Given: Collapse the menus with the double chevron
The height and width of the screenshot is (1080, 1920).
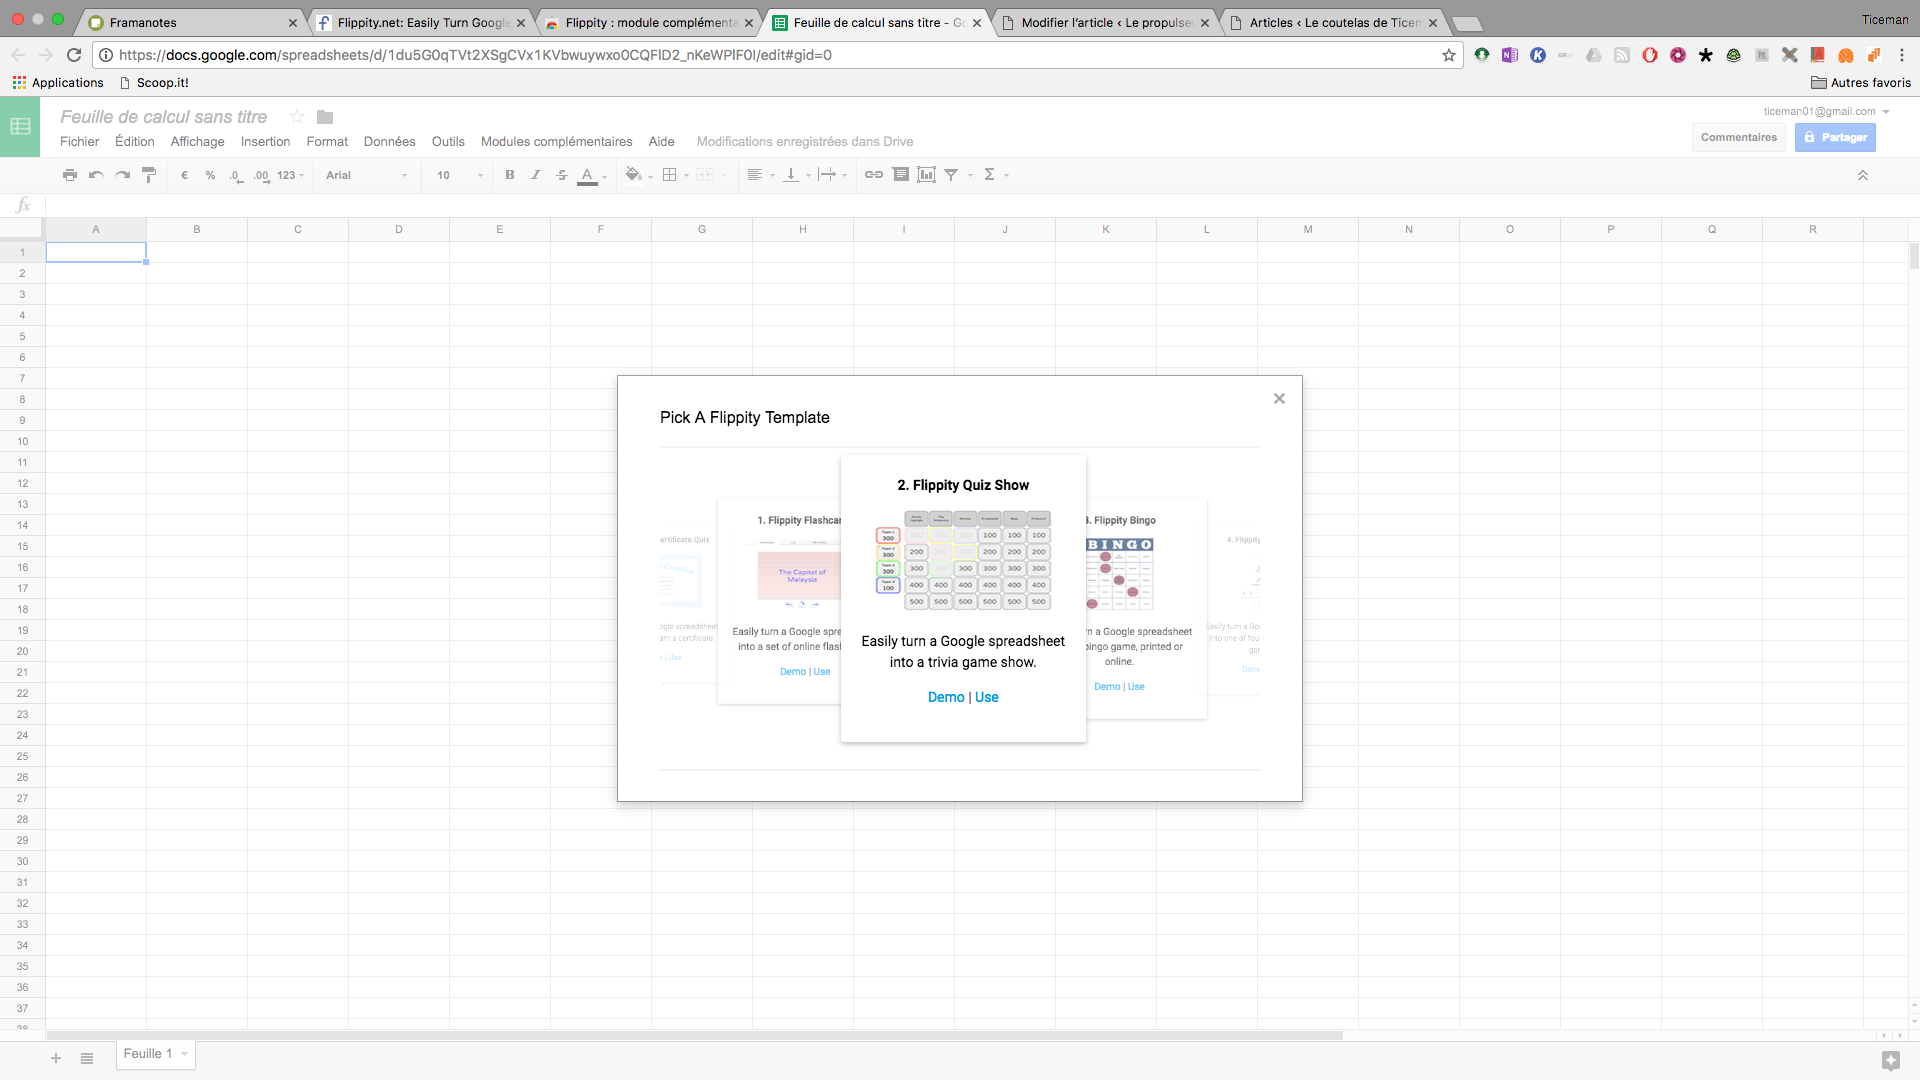Looking at the screenshot, I should [x=1863, y=175].
